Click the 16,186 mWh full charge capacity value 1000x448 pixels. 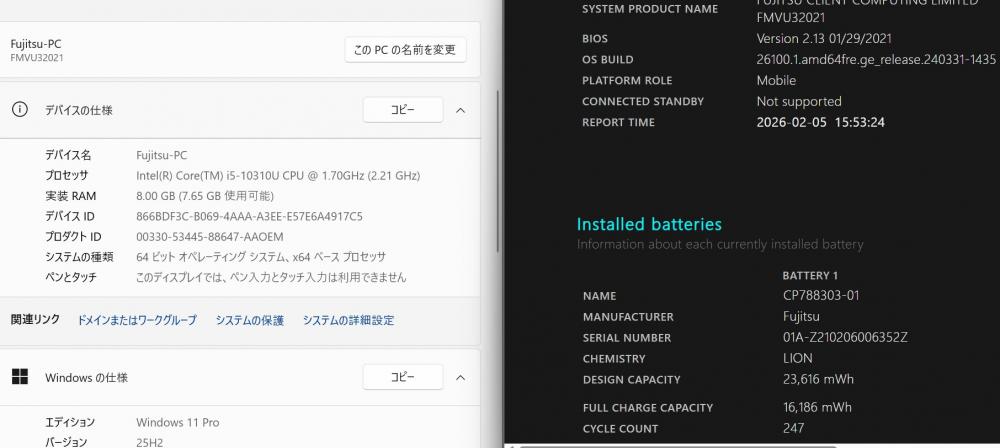point(817,407)
